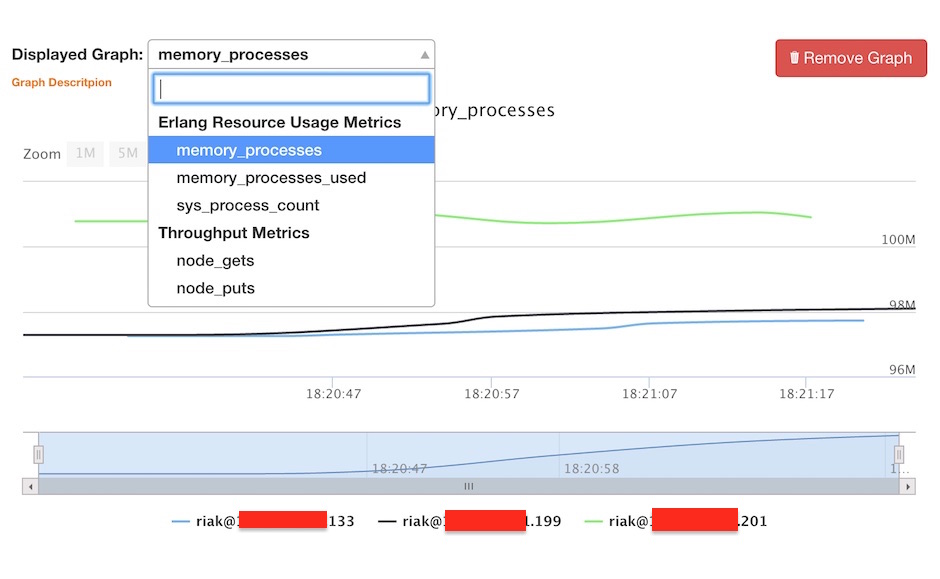Select node_puts in the metrics list
Viewport: 940px width, 579px height.
click(215, 288)
